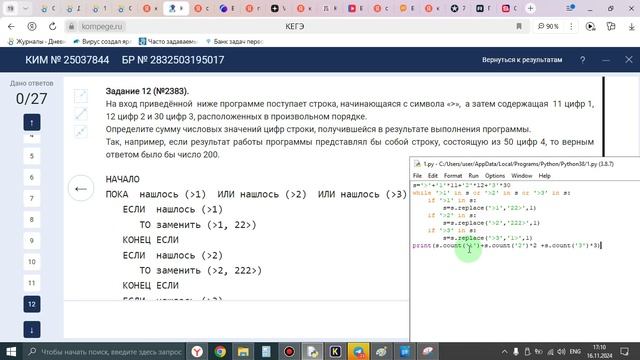Screen dimensions: 640x360
Task: Open the Run menu in the IDLE editor
Action: 473,176
